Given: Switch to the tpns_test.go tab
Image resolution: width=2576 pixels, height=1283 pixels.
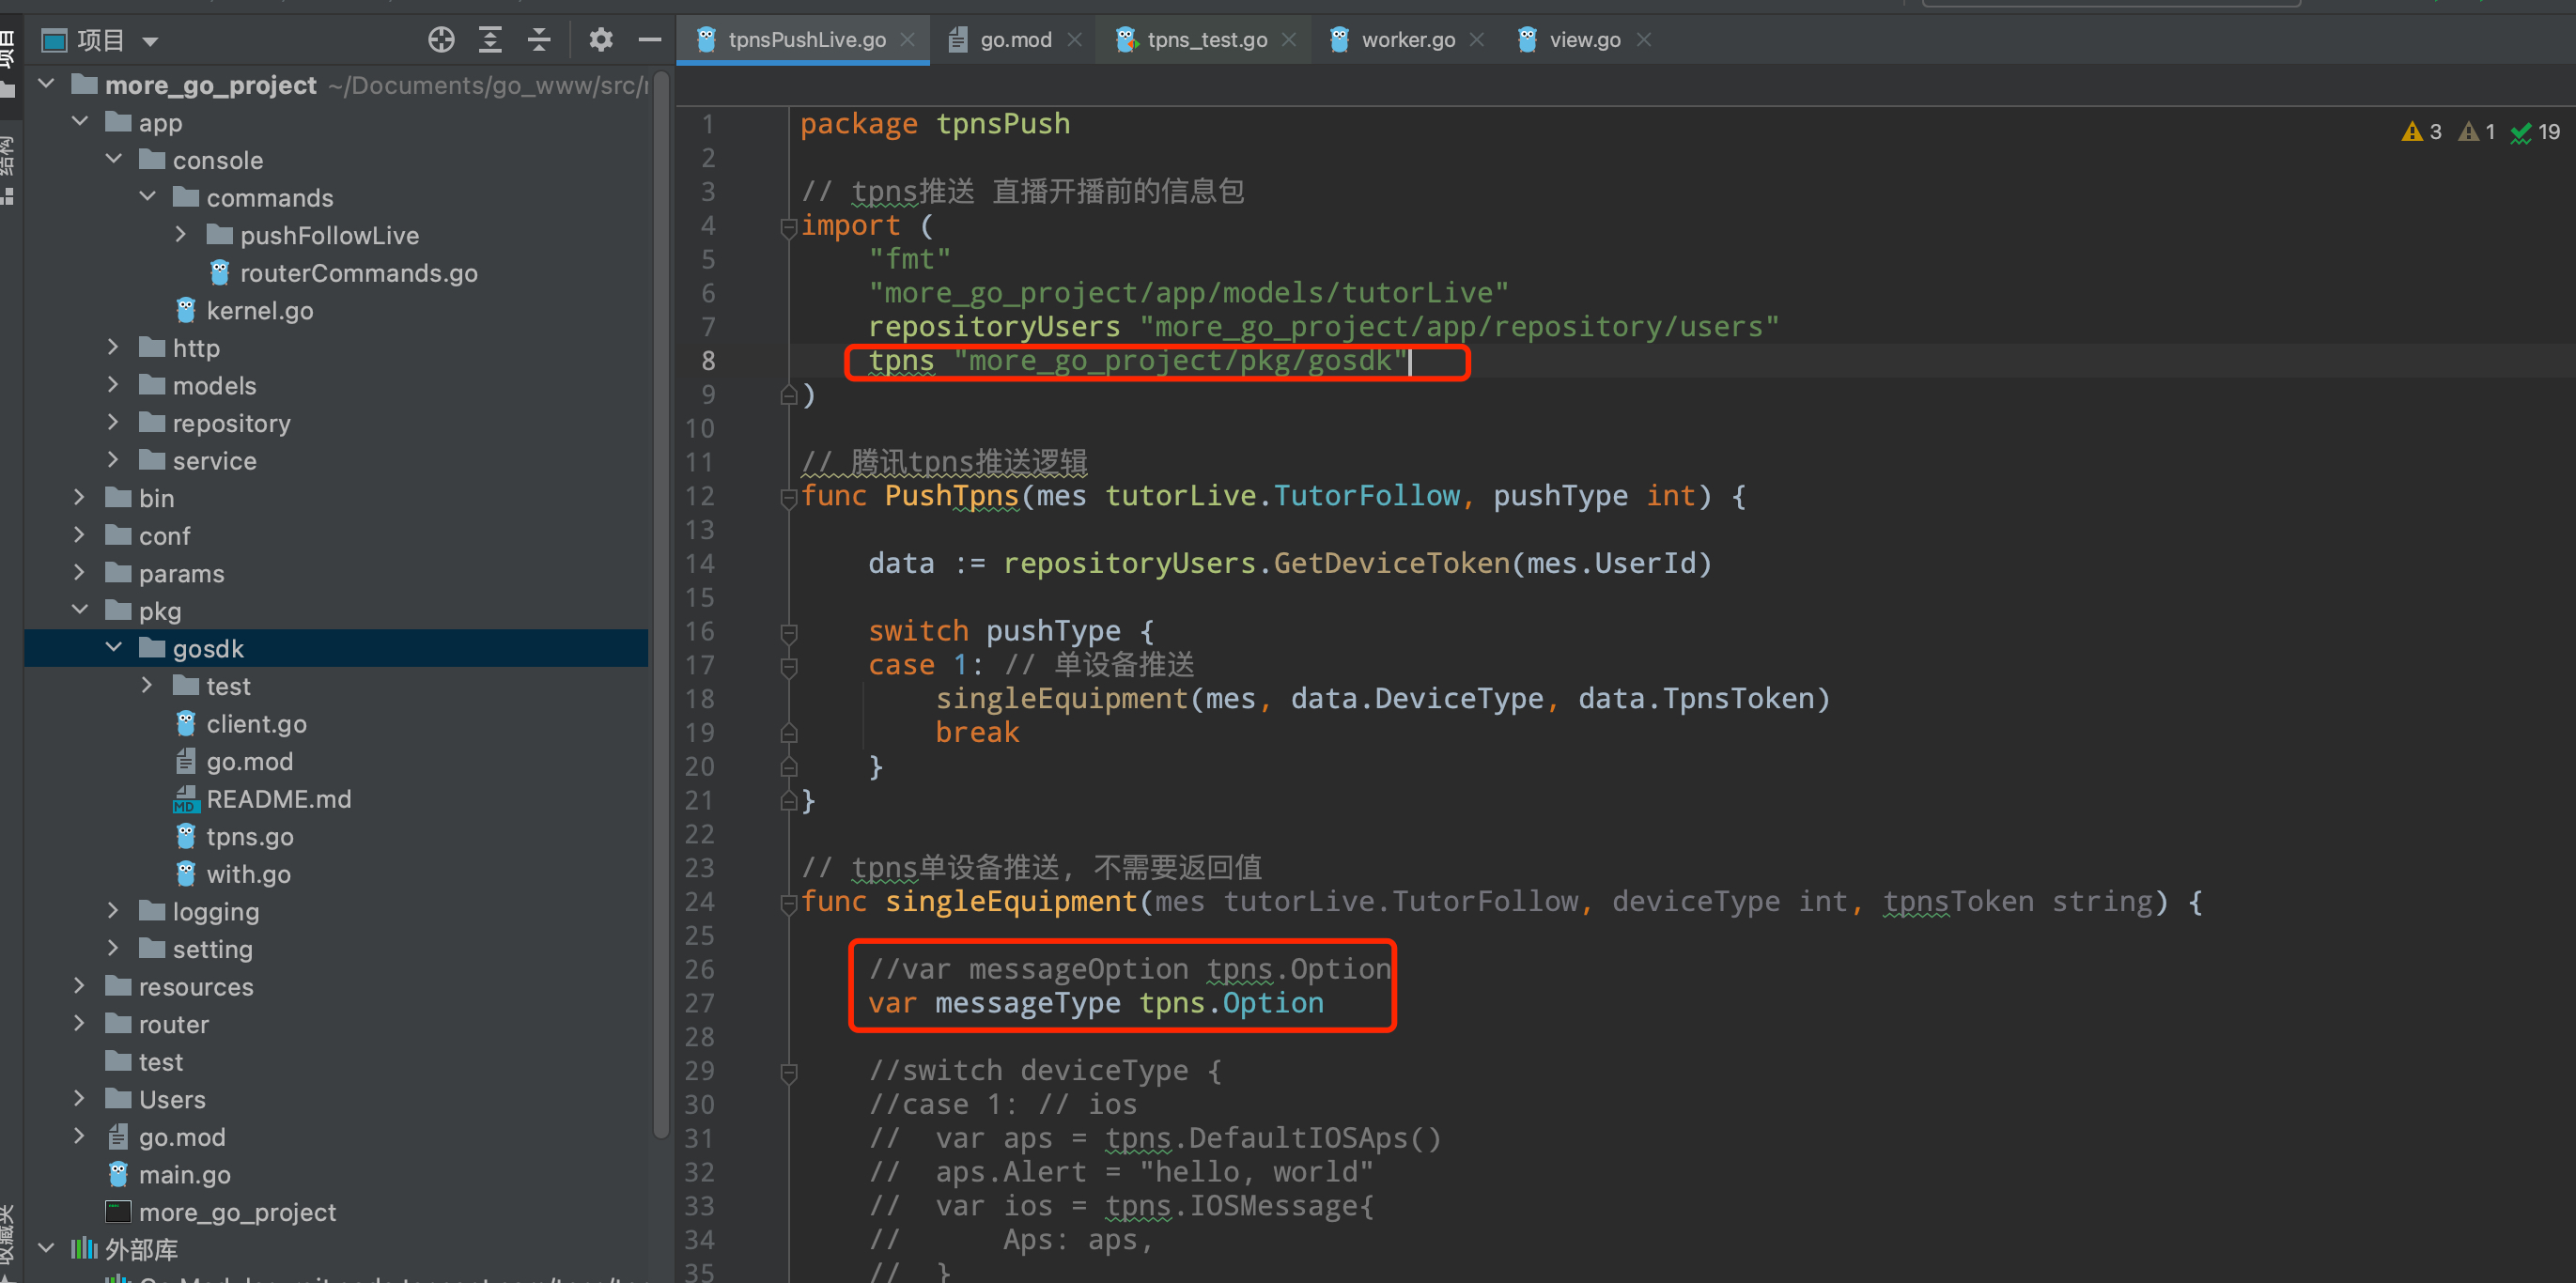Looking at the screenshot, I should (x=1206, y=40).
